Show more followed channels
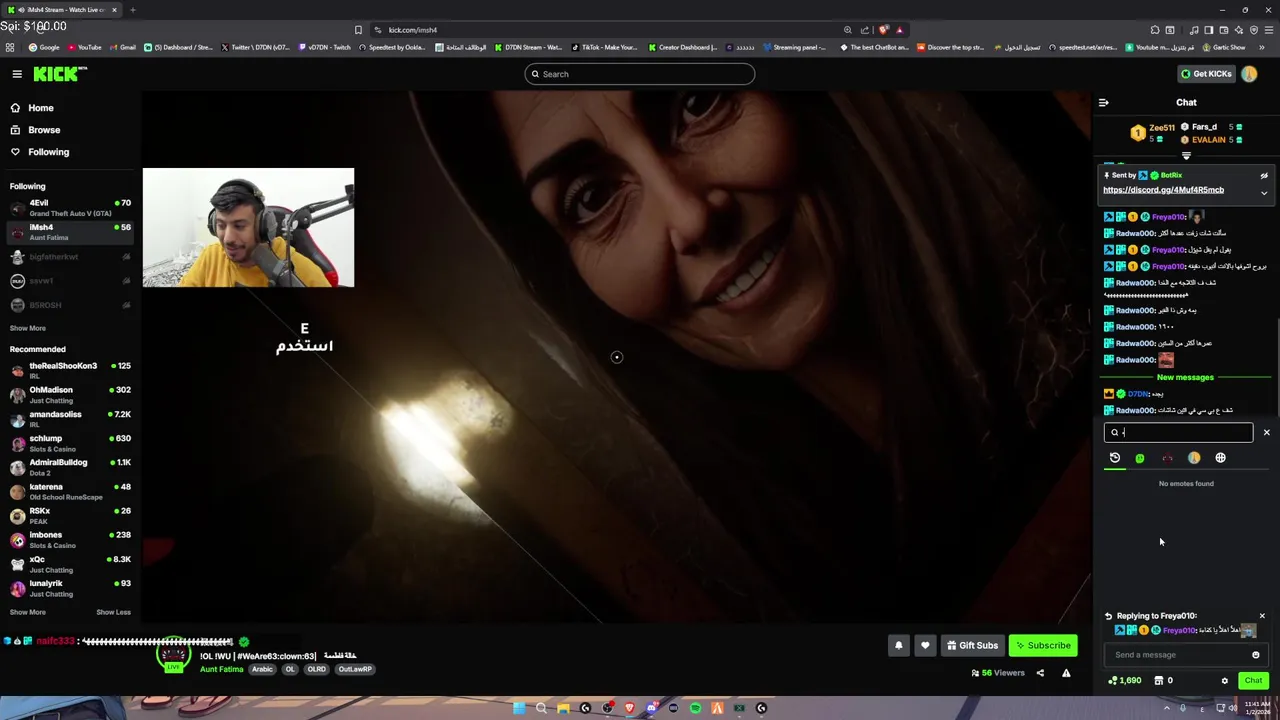 (28, 328)
